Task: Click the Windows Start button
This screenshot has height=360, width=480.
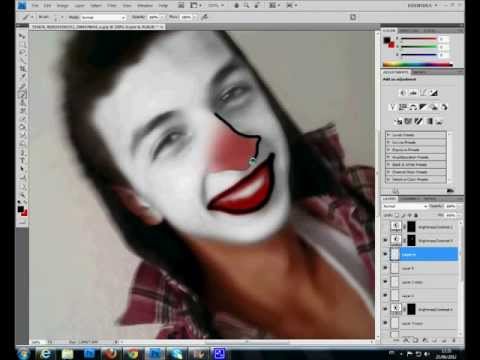Action: (x=23, y=353)
